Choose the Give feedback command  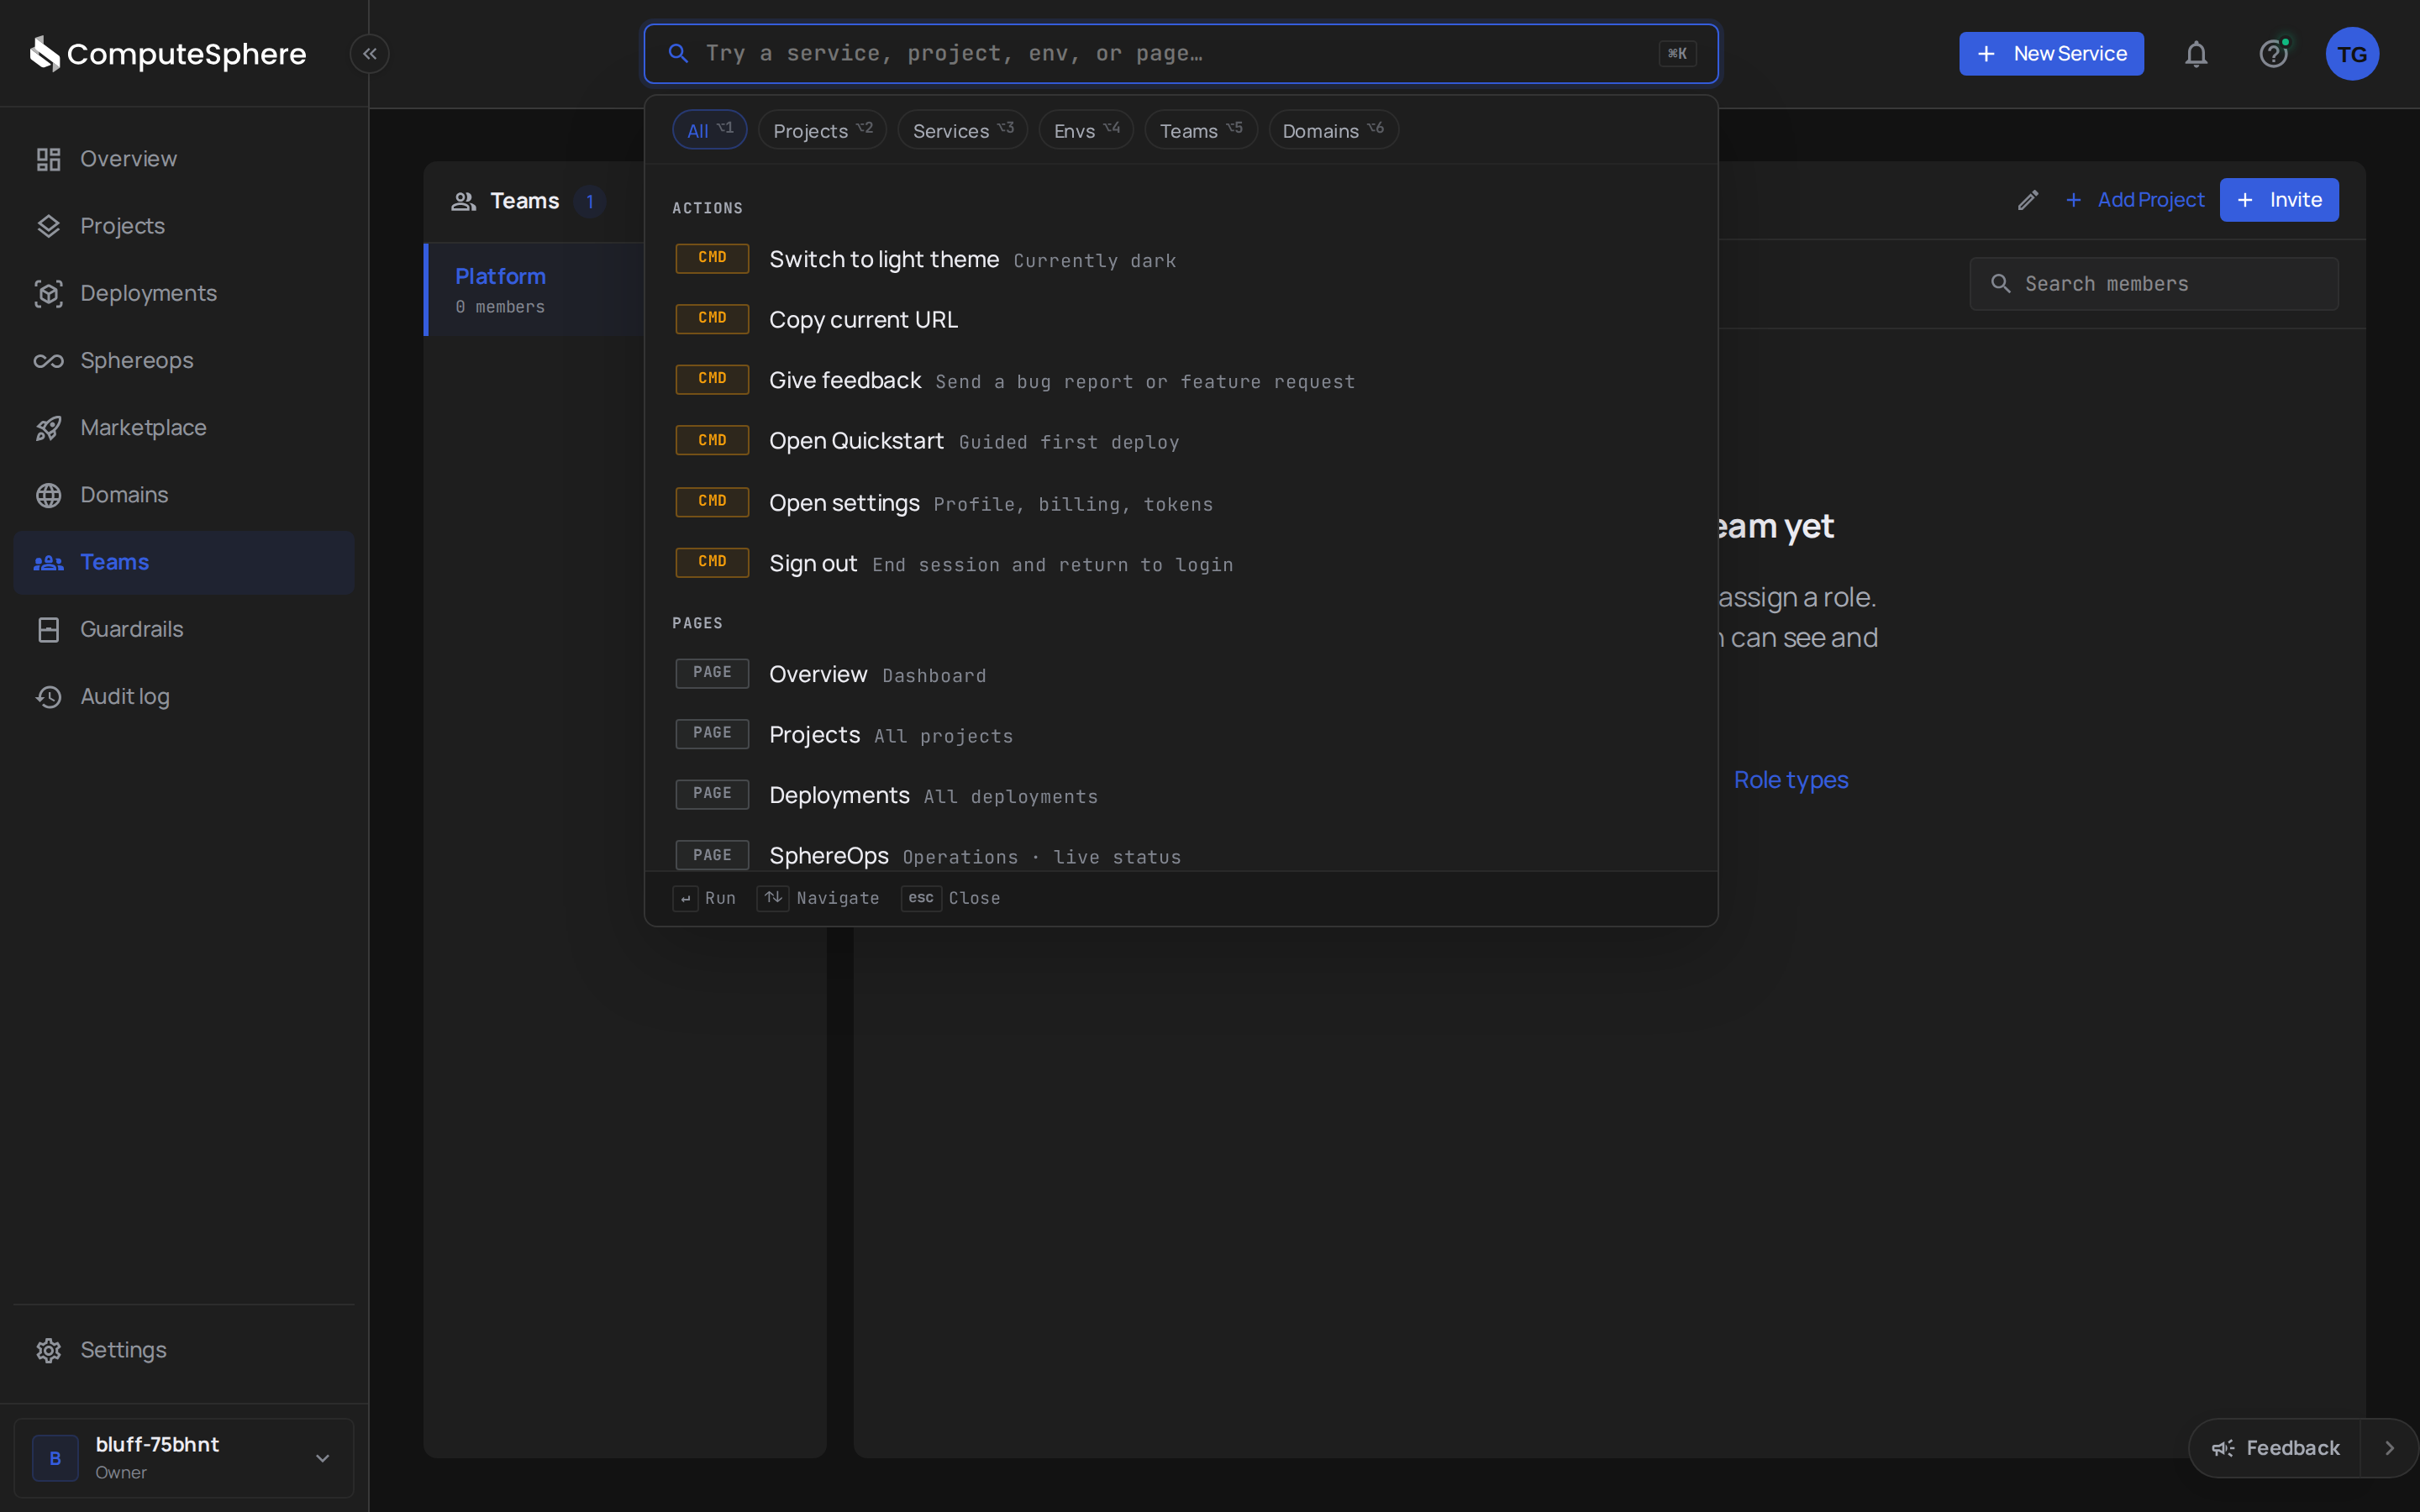pyautogui.click(x=1181, y=380)
